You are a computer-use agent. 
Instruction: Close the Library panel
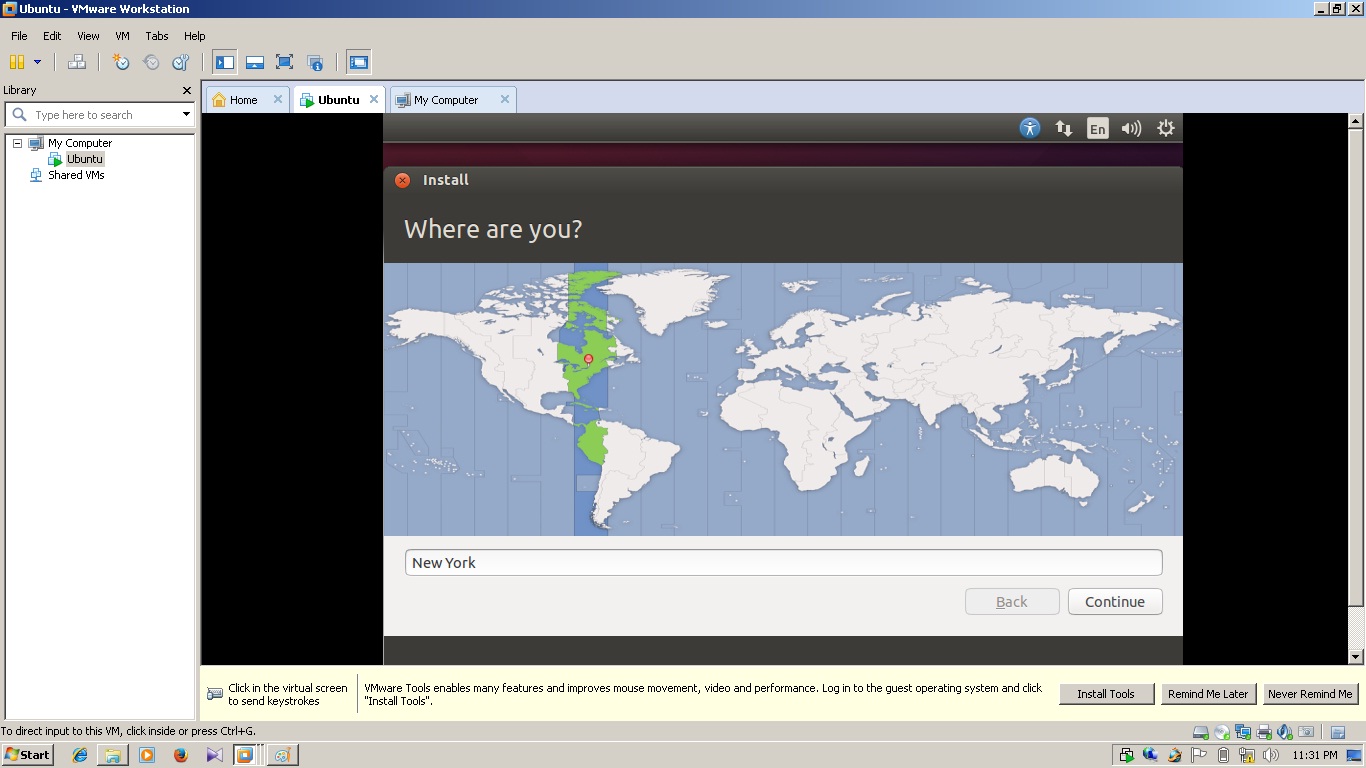click(x=186, y=90)
